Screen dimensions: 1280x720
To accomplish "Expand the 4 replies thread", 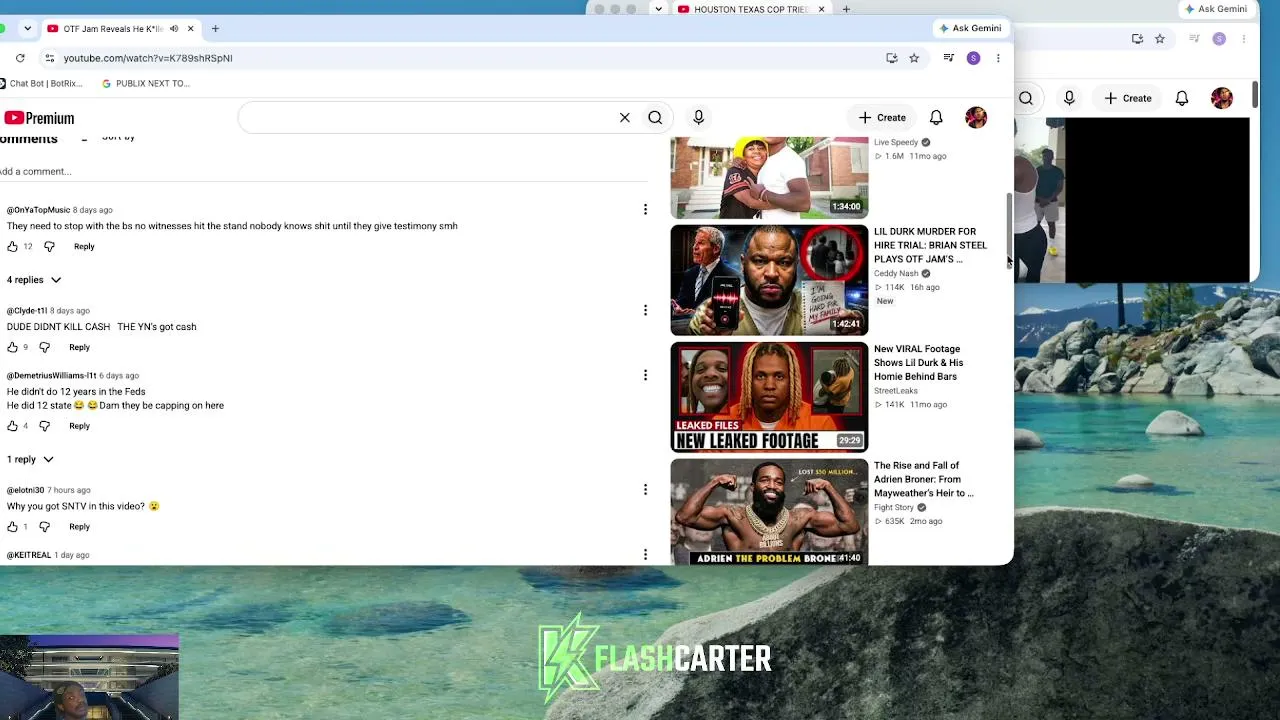I will (x=34, y=280).
